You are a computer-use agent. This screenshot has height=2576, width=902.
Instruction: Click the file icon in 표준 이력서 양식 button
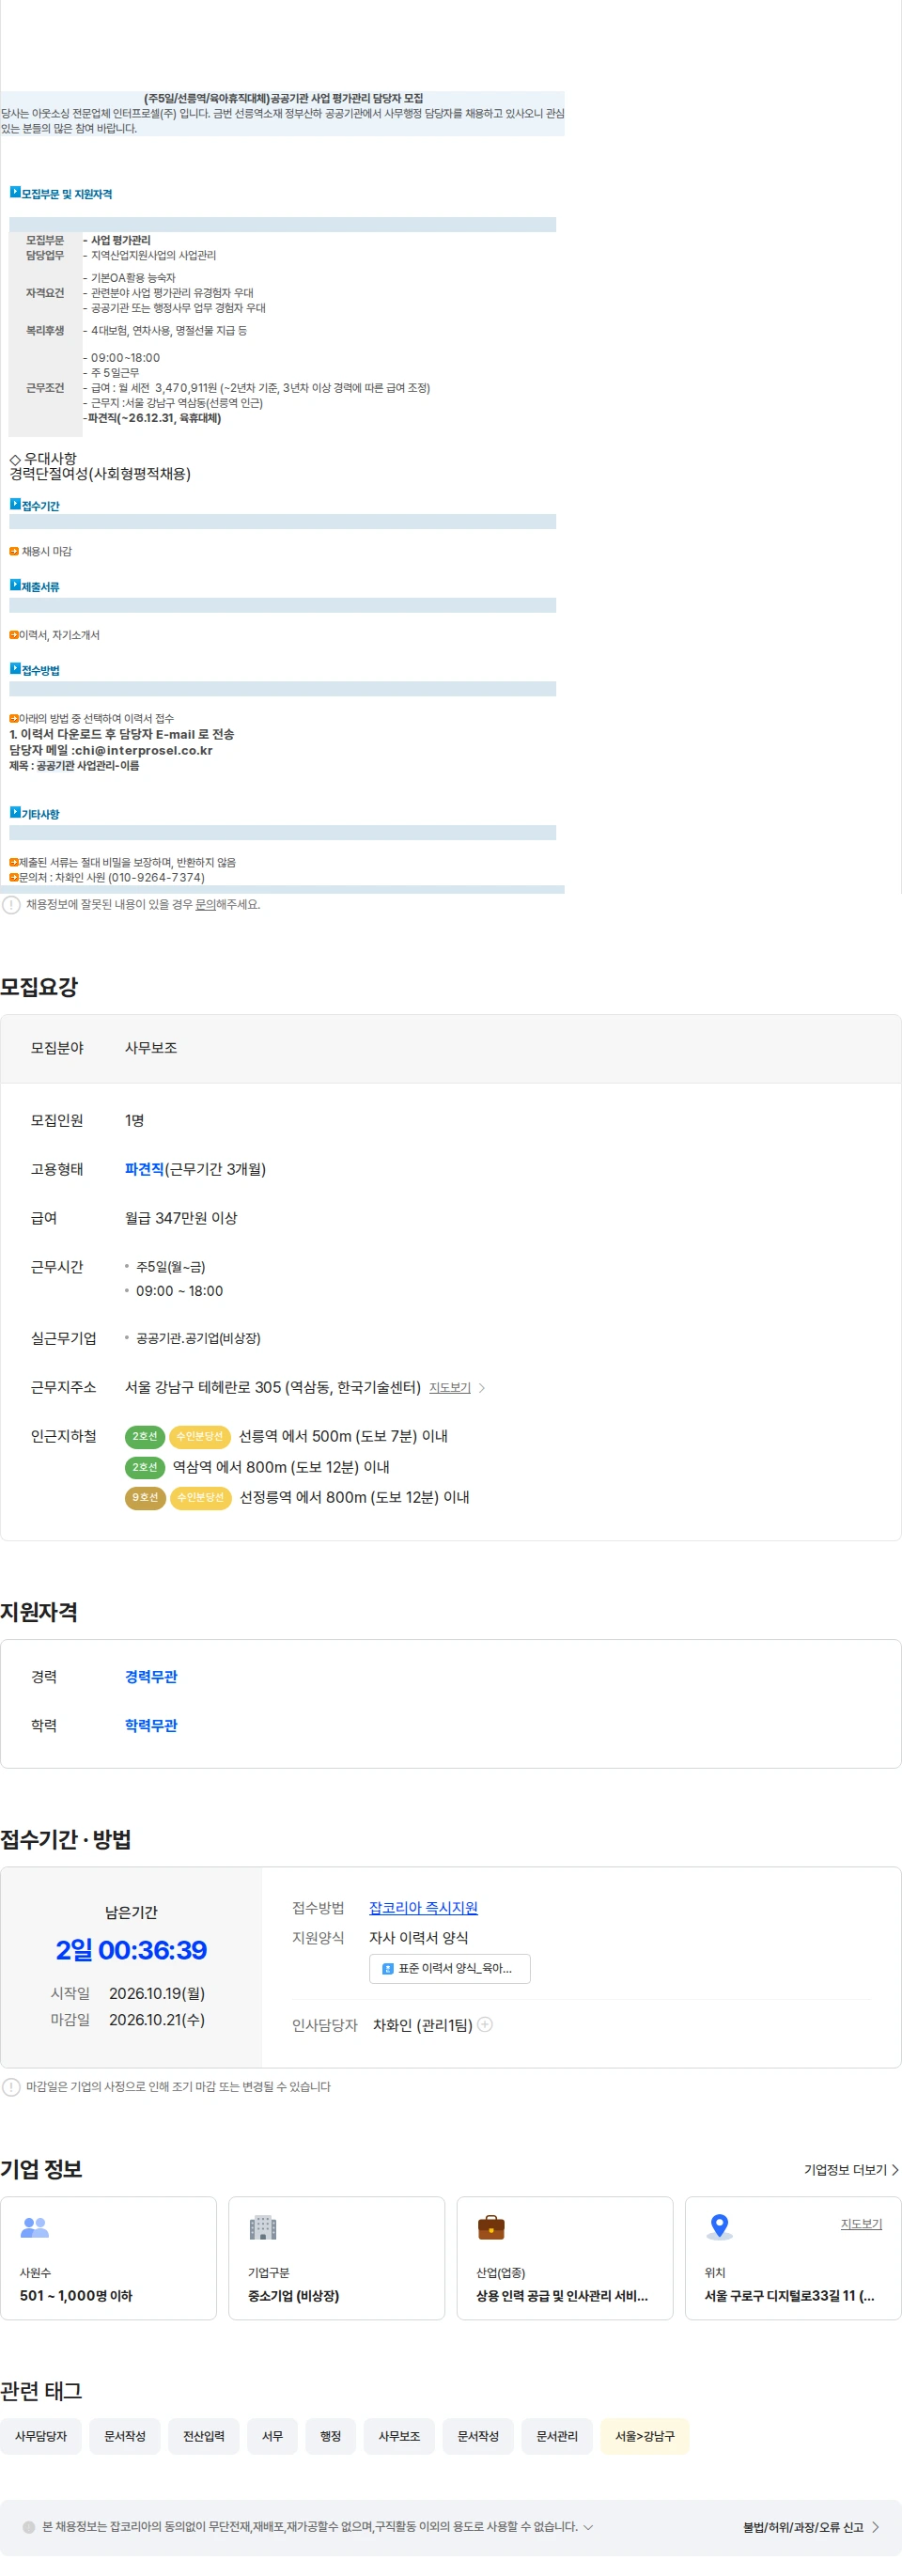click(388, 1969)
